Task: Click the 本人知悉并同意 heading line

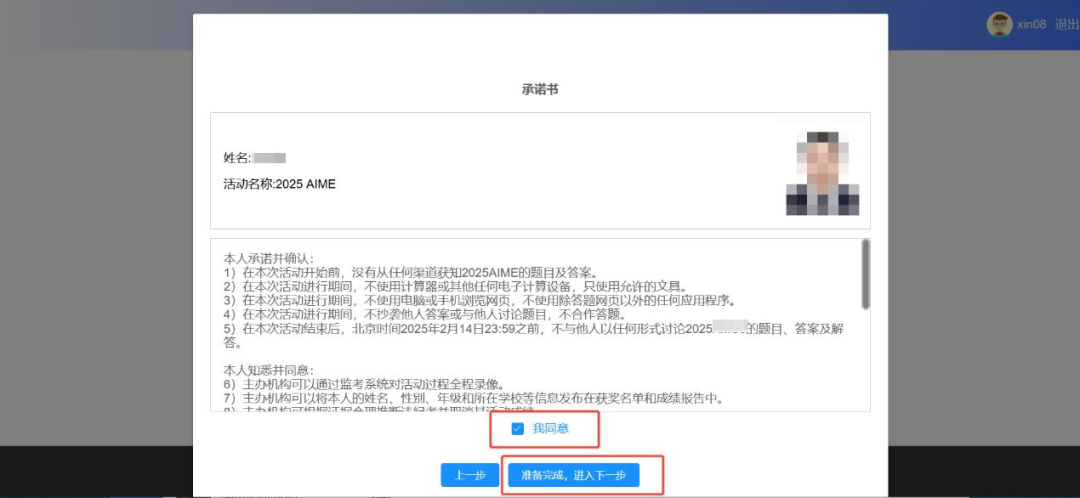Action: (x=269, y=369)
